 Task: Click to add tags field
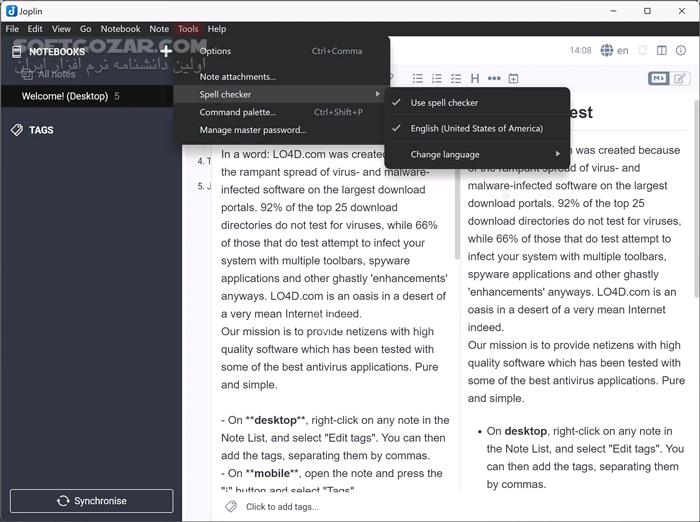click(282, 507)
